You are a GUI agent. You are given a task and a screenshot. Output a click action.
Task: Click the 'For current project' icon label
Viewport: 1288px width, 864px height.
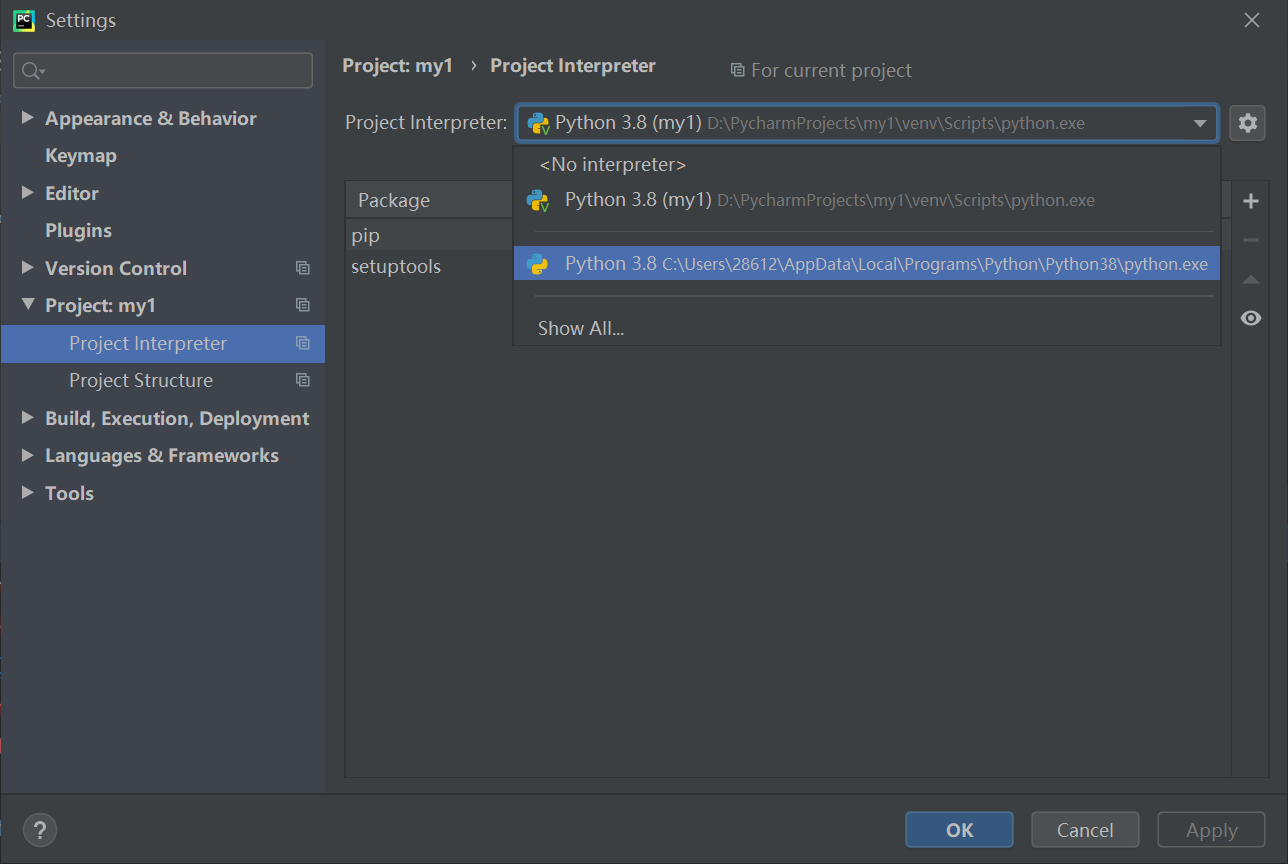pyautogui.click(x=737, y=70)
